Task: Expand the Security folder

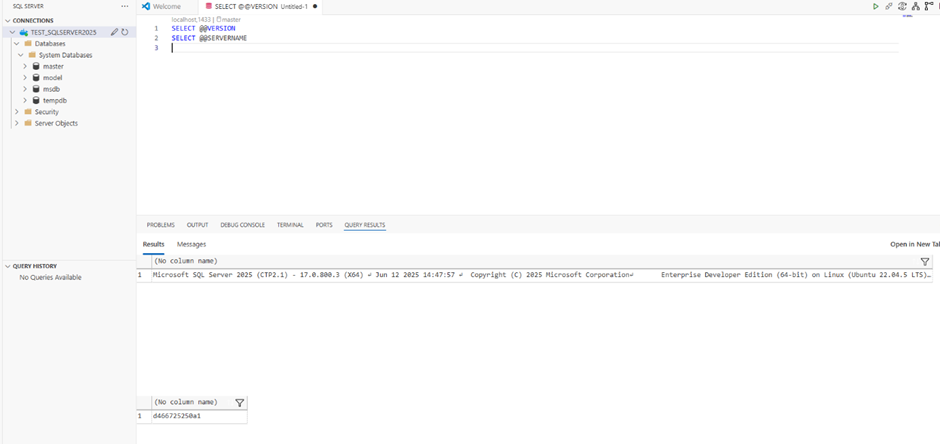Action: [x=17, y=112]
